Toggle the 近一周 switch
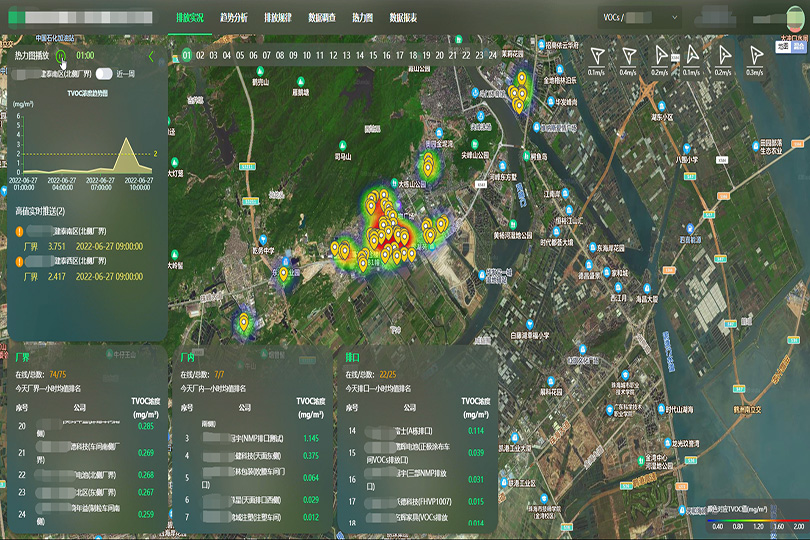Screen dimensions: 810x540 pyautogui.click(x=103, y=74)
